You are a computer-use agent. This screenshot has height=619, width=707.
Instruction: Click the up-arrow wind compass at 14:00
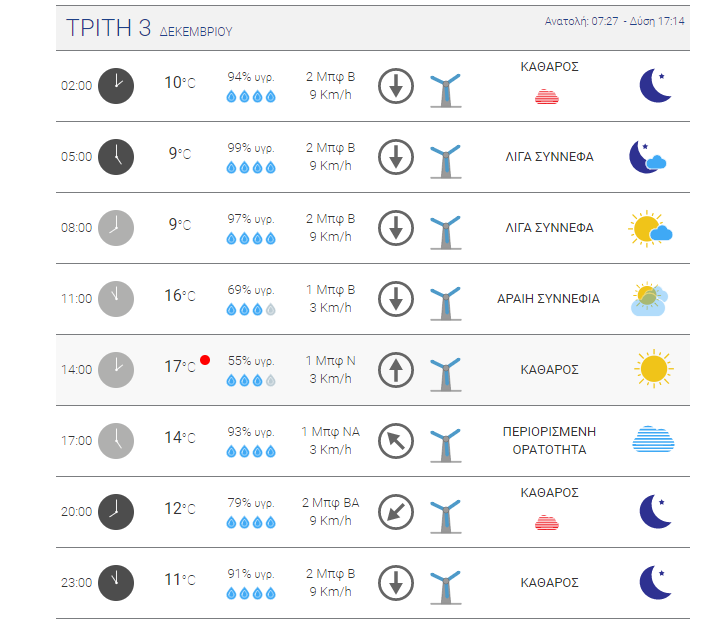click(x=396, y=370)
